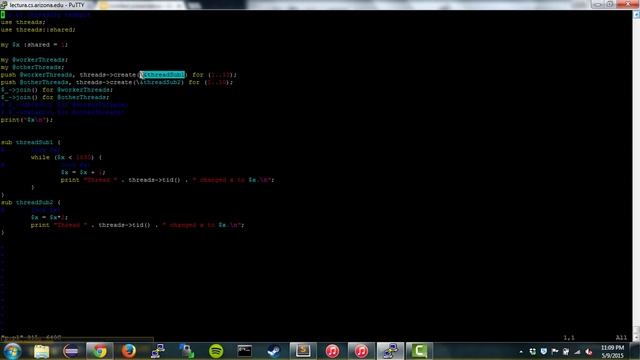Open the first iTunes taskbar icon
This screenshot has width=640, height=360.
tap(332, 351)
